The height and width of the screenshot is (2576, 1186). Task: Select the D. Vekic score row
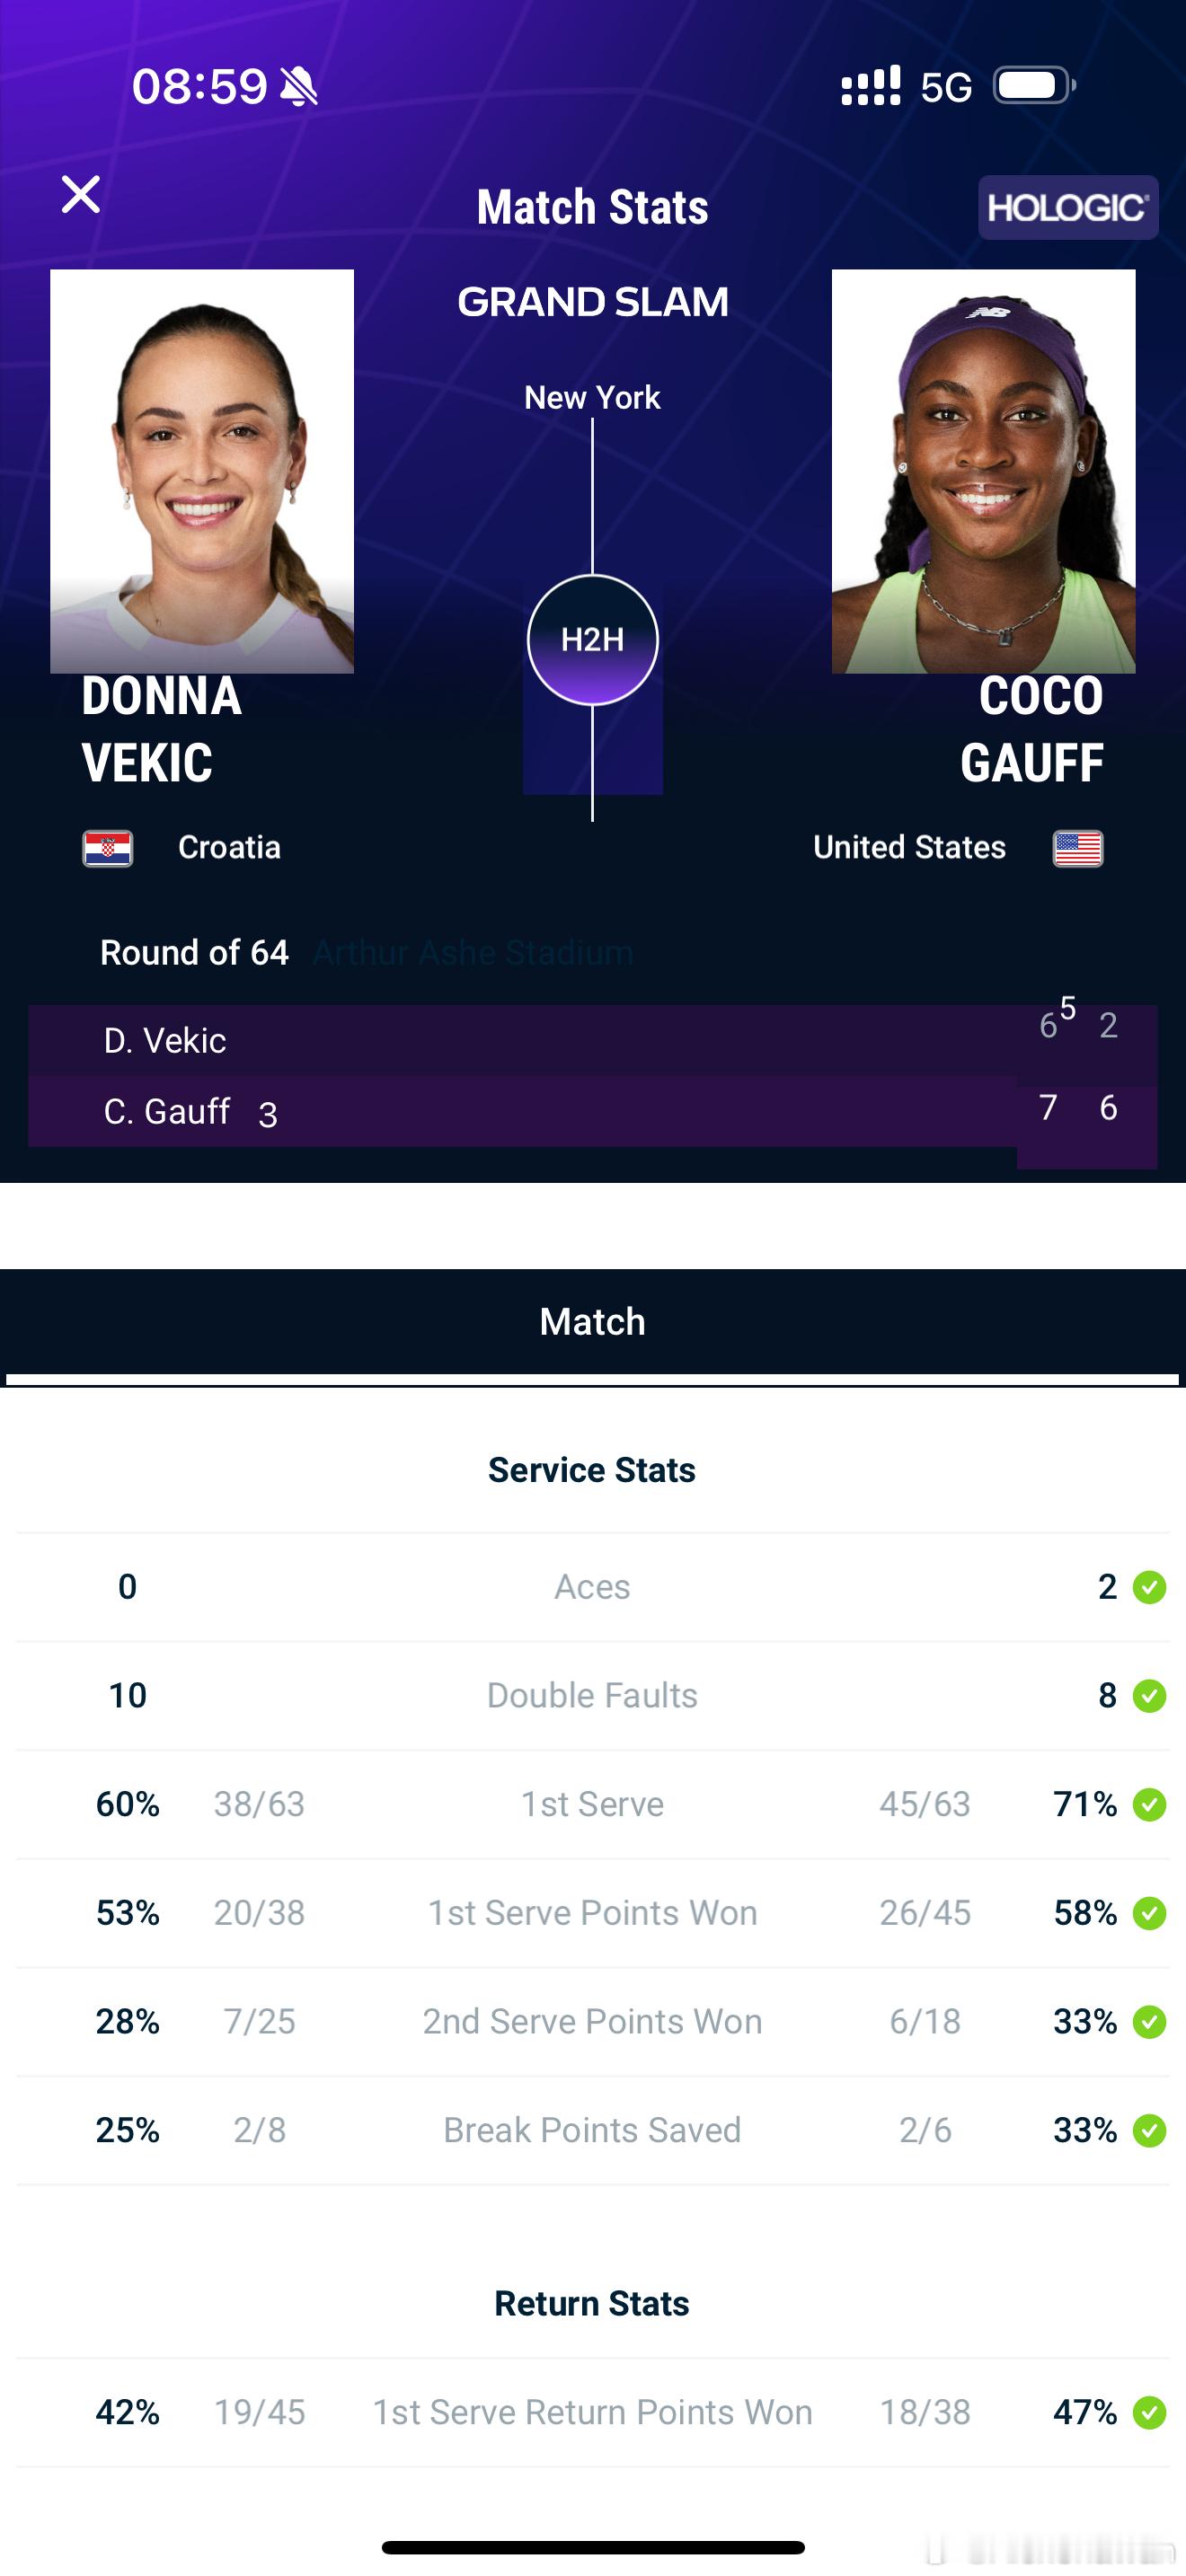(x=593, y=1041)
